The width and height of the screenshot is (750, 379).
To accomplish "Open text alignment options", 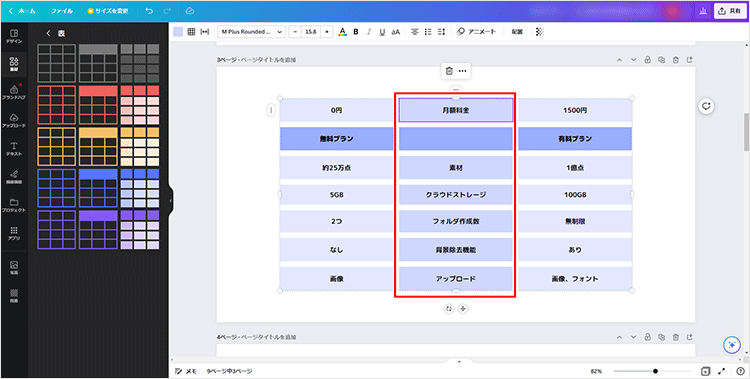I will click(x=415, y=32).
